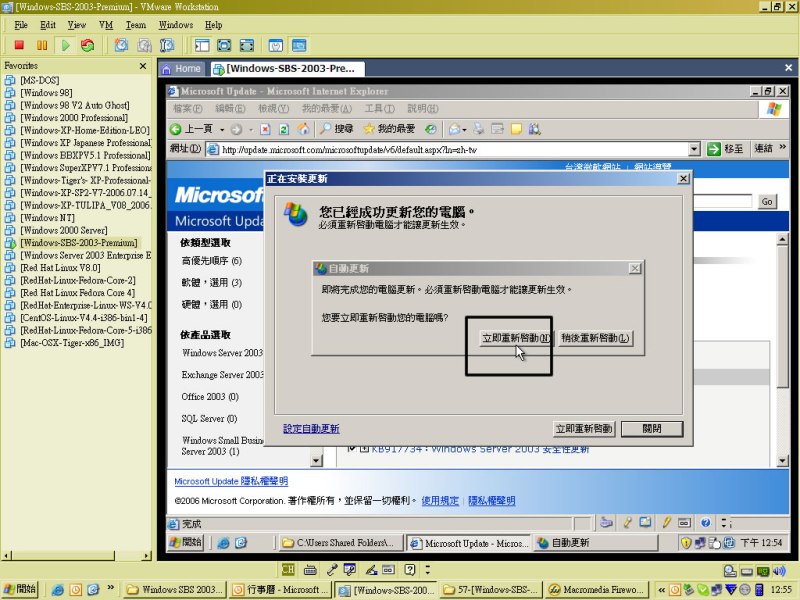This screenshot has width=800, height=600.
Task: Click the red Power Off button
Action: point(19,45)
